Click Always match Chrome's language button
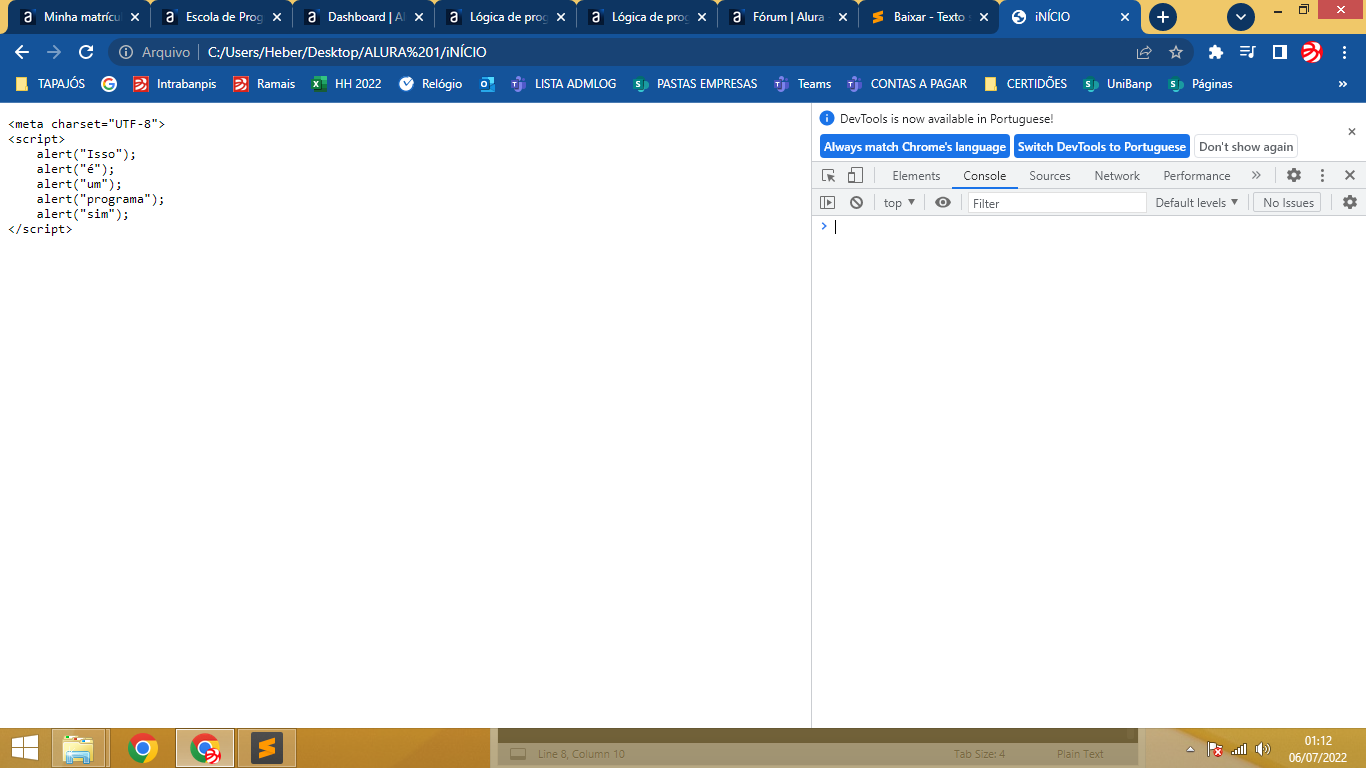This screenshot has width=1366, height=768. (915, 146)
